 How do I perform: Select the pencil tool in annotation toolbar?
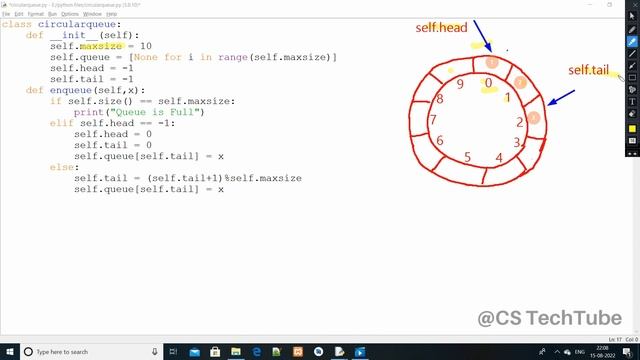point(632,29)
